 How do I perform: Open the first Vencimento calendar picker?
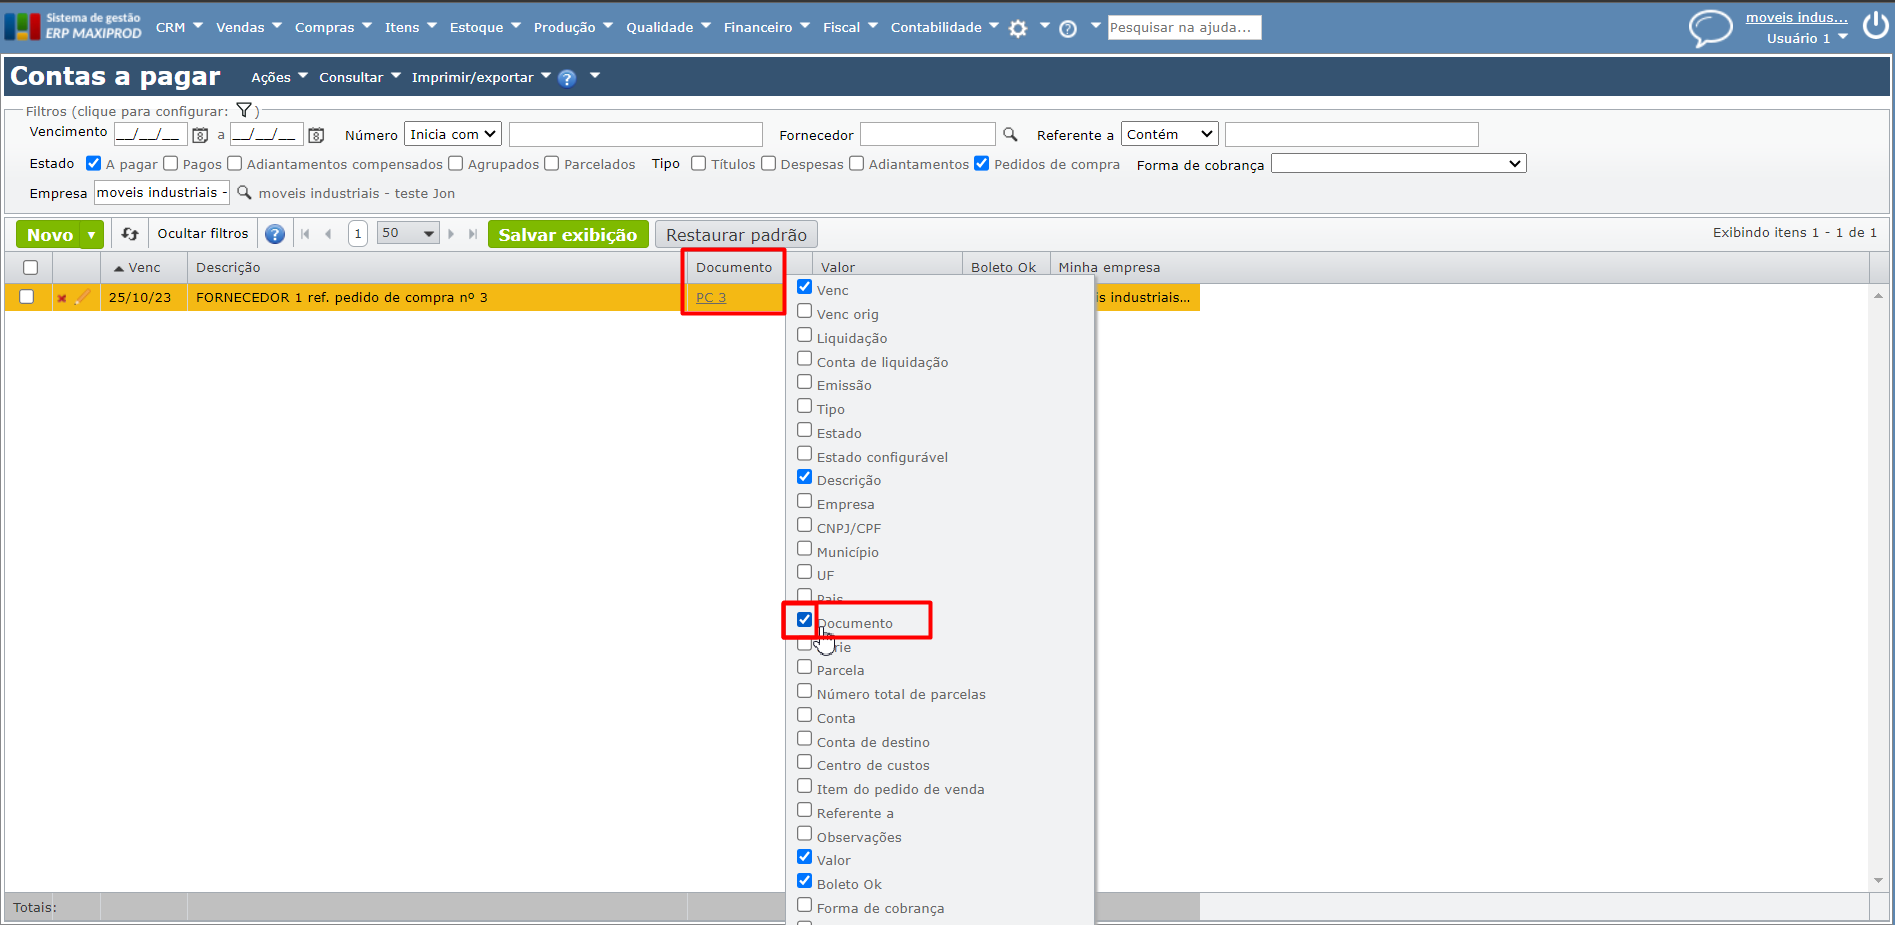(200, 135)
